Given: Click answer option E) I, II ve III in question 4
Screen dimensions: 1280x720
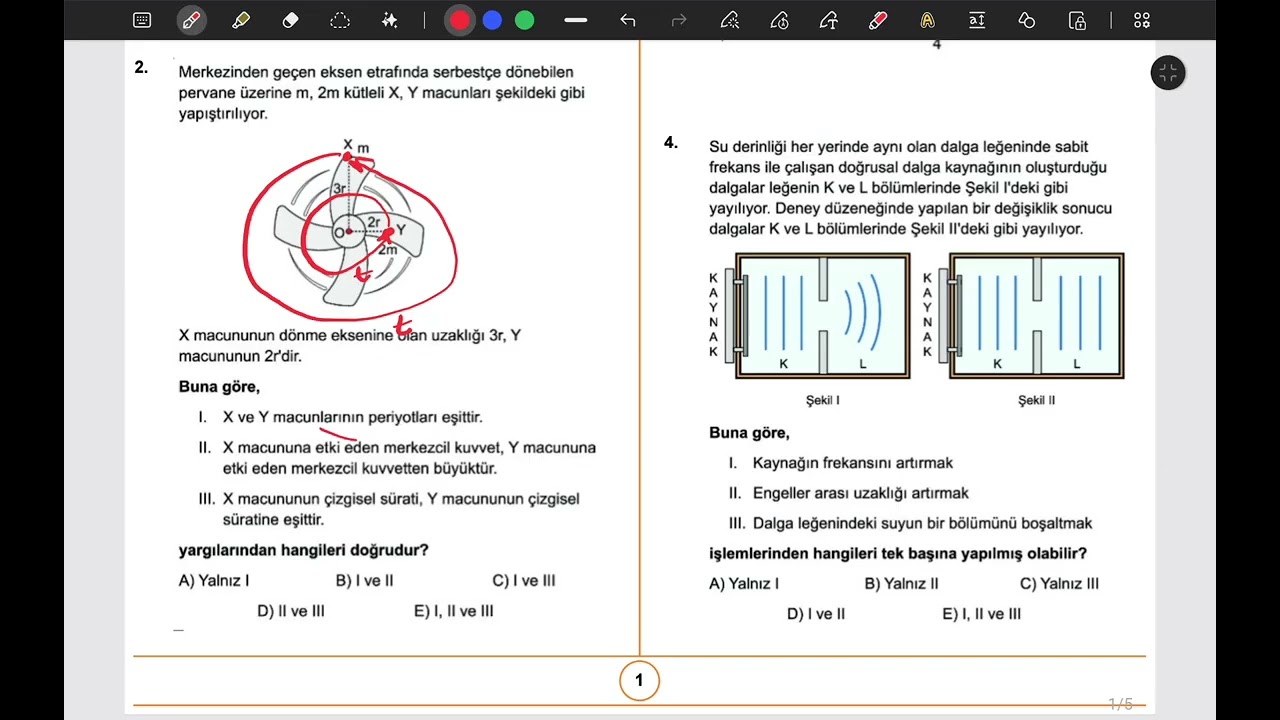Looking at the screenshot, I should [982, 614].
